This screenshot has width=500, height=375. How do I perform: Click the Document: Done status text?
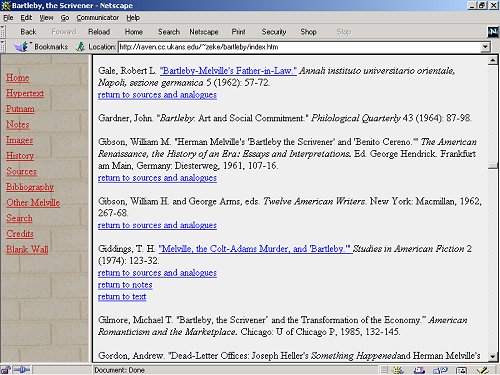(x=119, y=370)
